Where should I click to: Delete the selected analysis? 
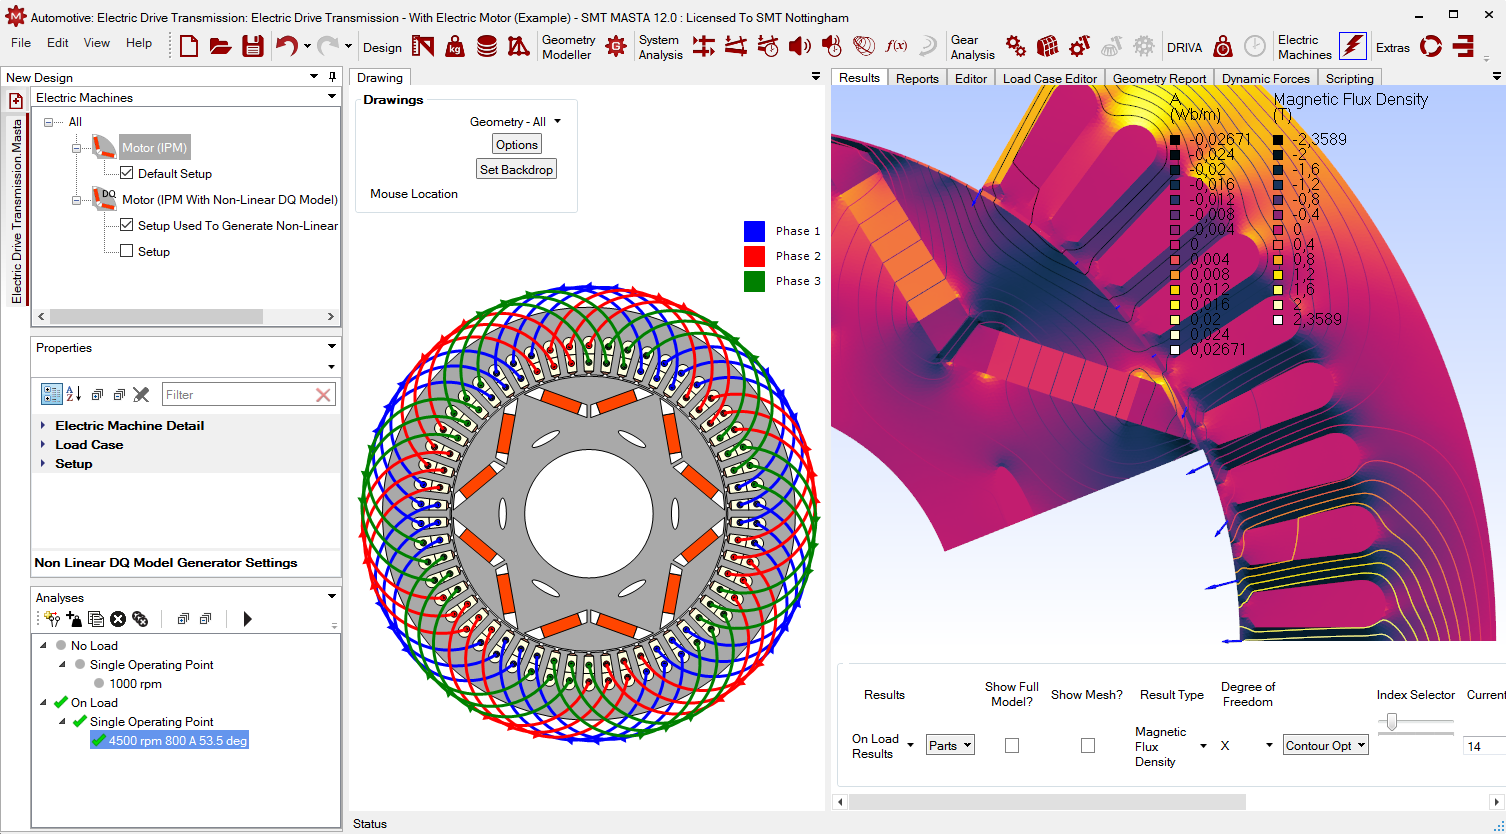click(x=118, y=619)
